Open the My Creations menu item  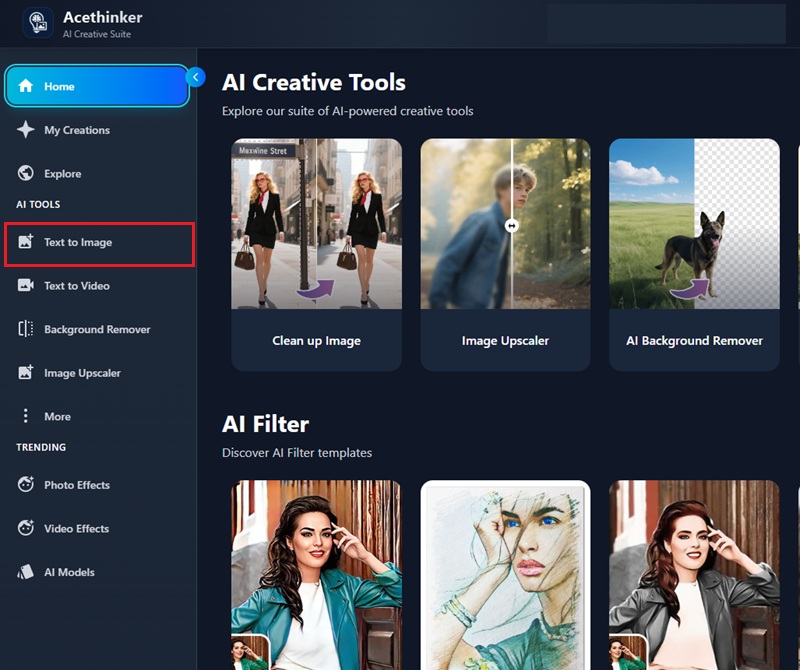[77, 130]
